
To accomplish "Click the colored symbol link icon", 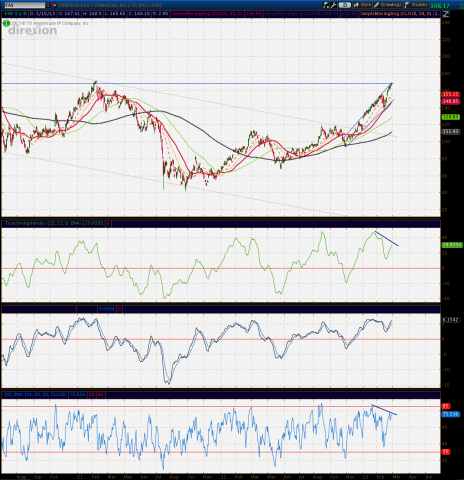I will coord(54,5).
